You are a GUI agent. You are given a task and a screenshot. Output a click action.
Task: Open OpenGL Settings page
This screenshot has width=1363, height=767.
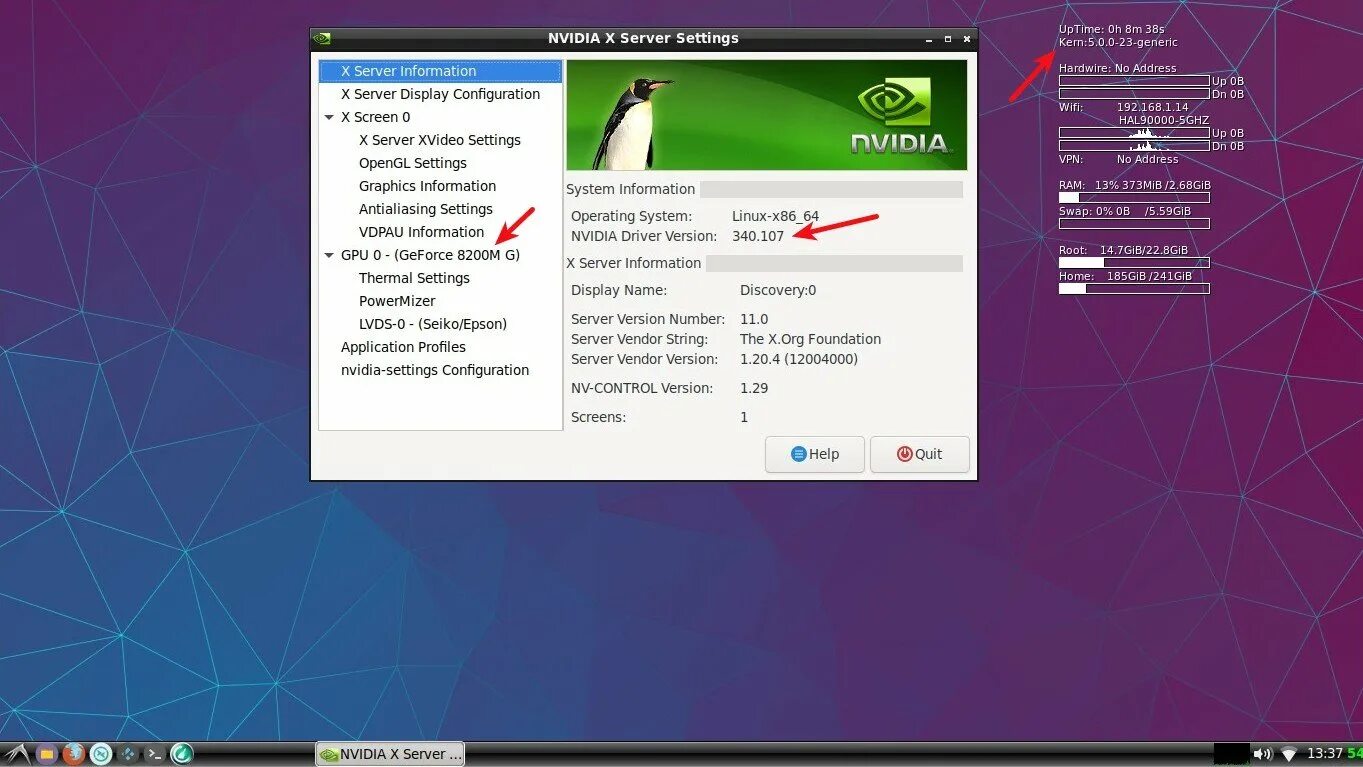413,163
